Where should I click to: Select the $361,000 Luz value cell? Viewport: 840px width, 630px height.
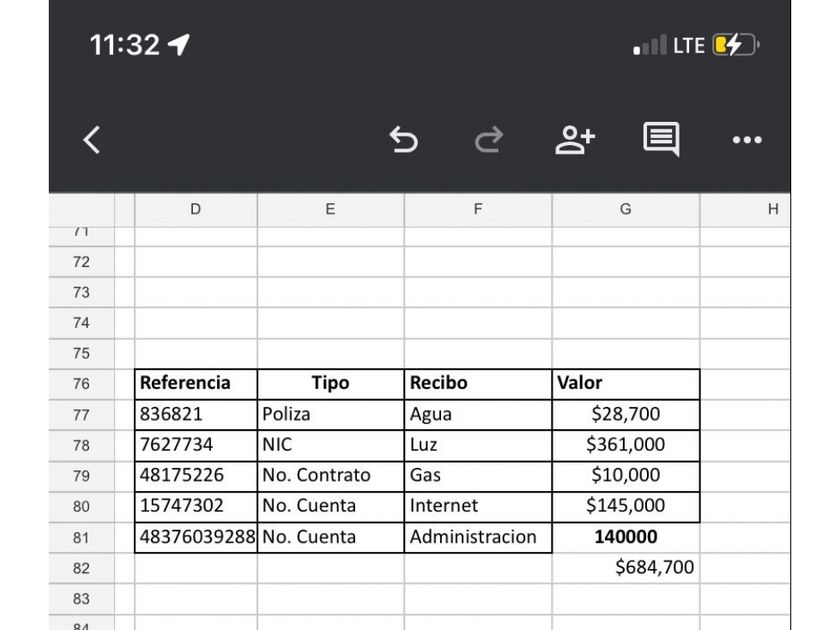click(625, 445)
